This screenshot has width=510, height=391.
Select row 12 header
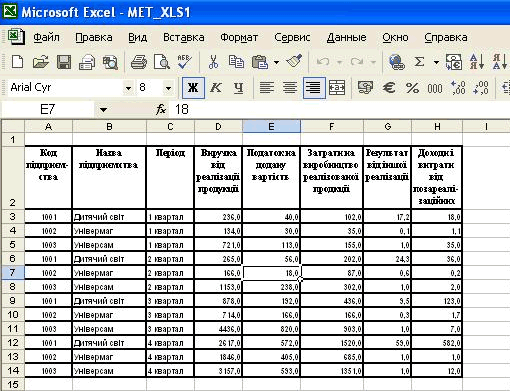tap(13, 343)
